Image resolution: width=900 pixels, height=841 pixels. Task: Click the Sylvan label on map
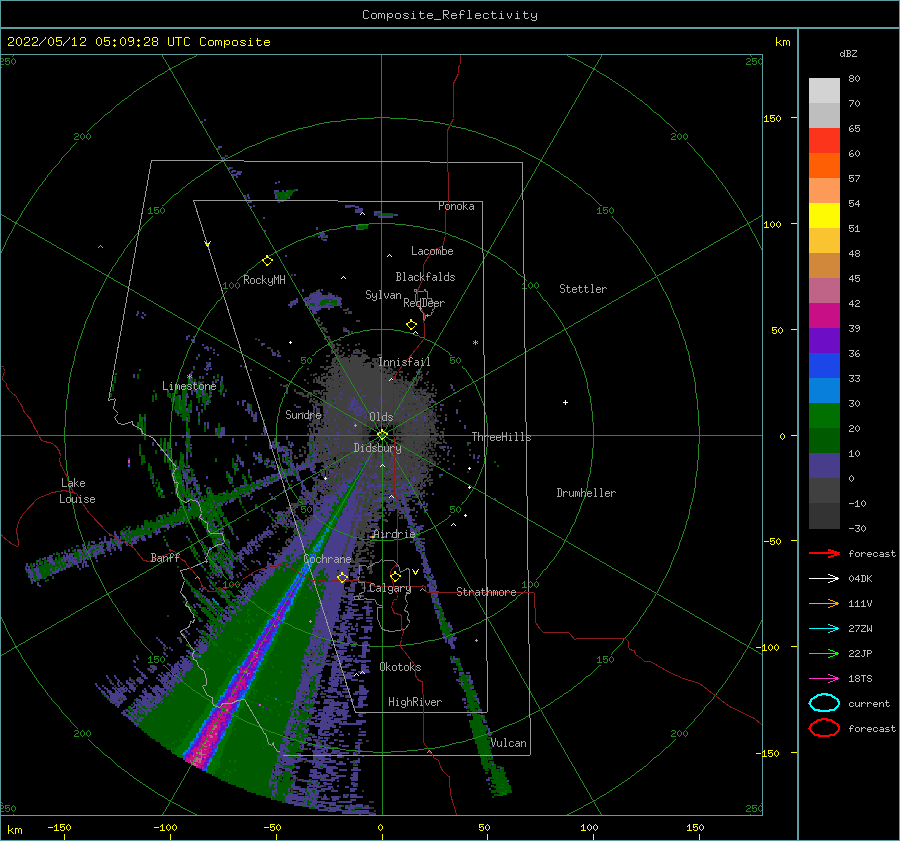(383, 295)
